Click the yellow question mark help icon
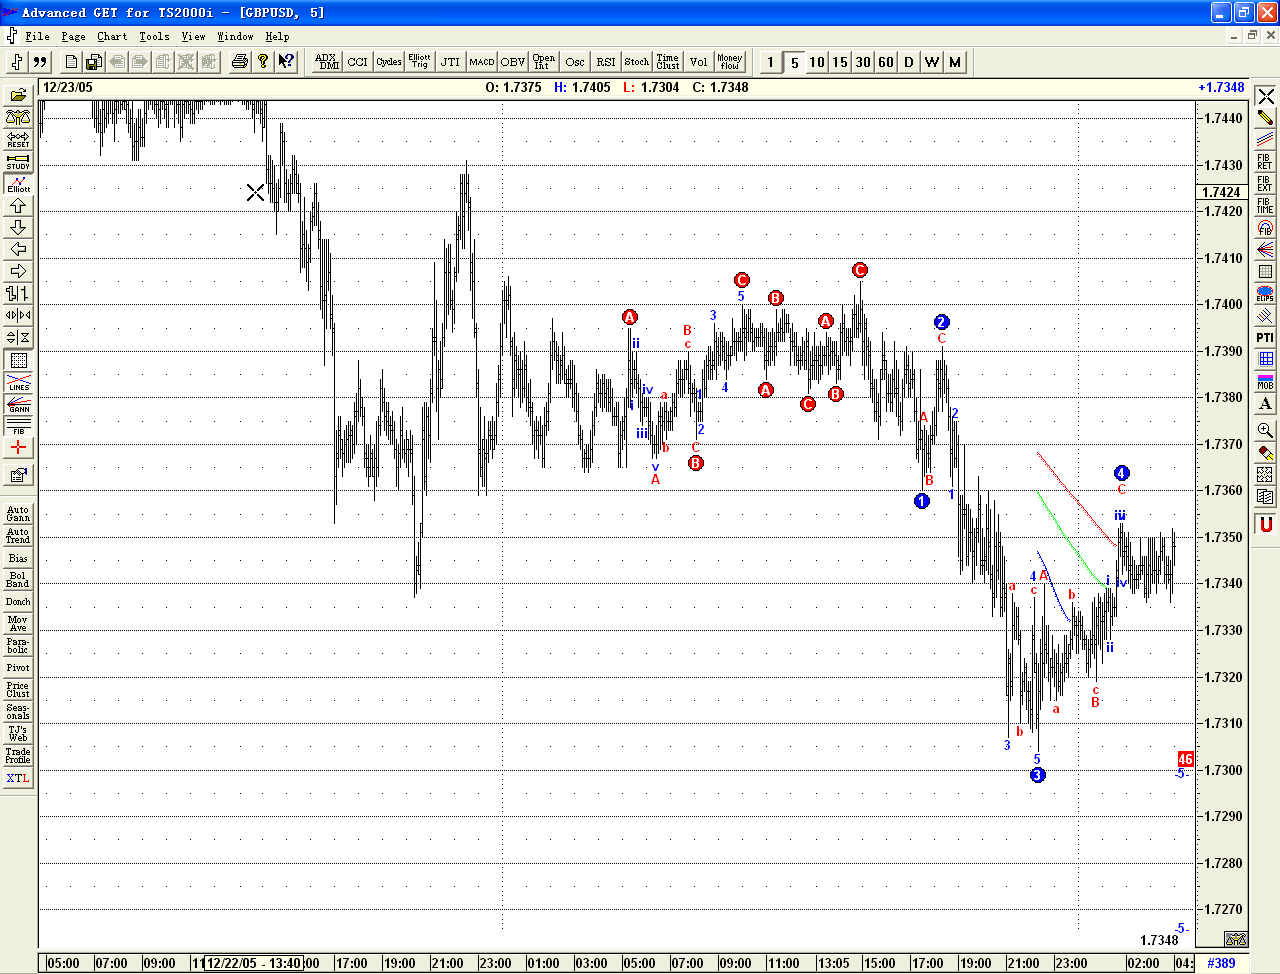Viewport: 1280px width, 974px height. point(263,62)
